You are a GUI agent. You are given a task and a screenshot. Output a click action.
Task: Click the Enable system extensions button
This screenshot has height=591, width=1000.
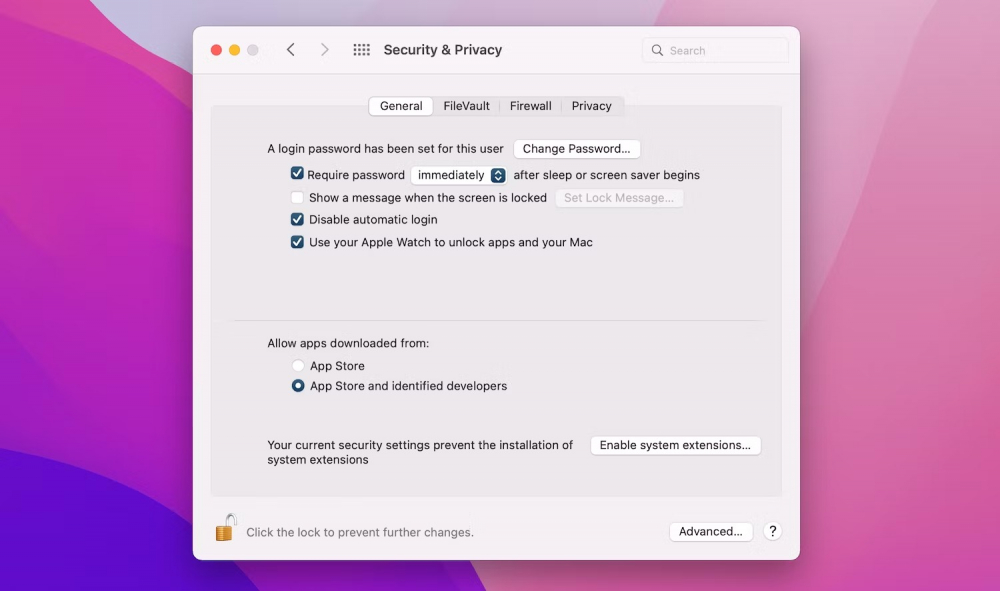tap(675, 445)
